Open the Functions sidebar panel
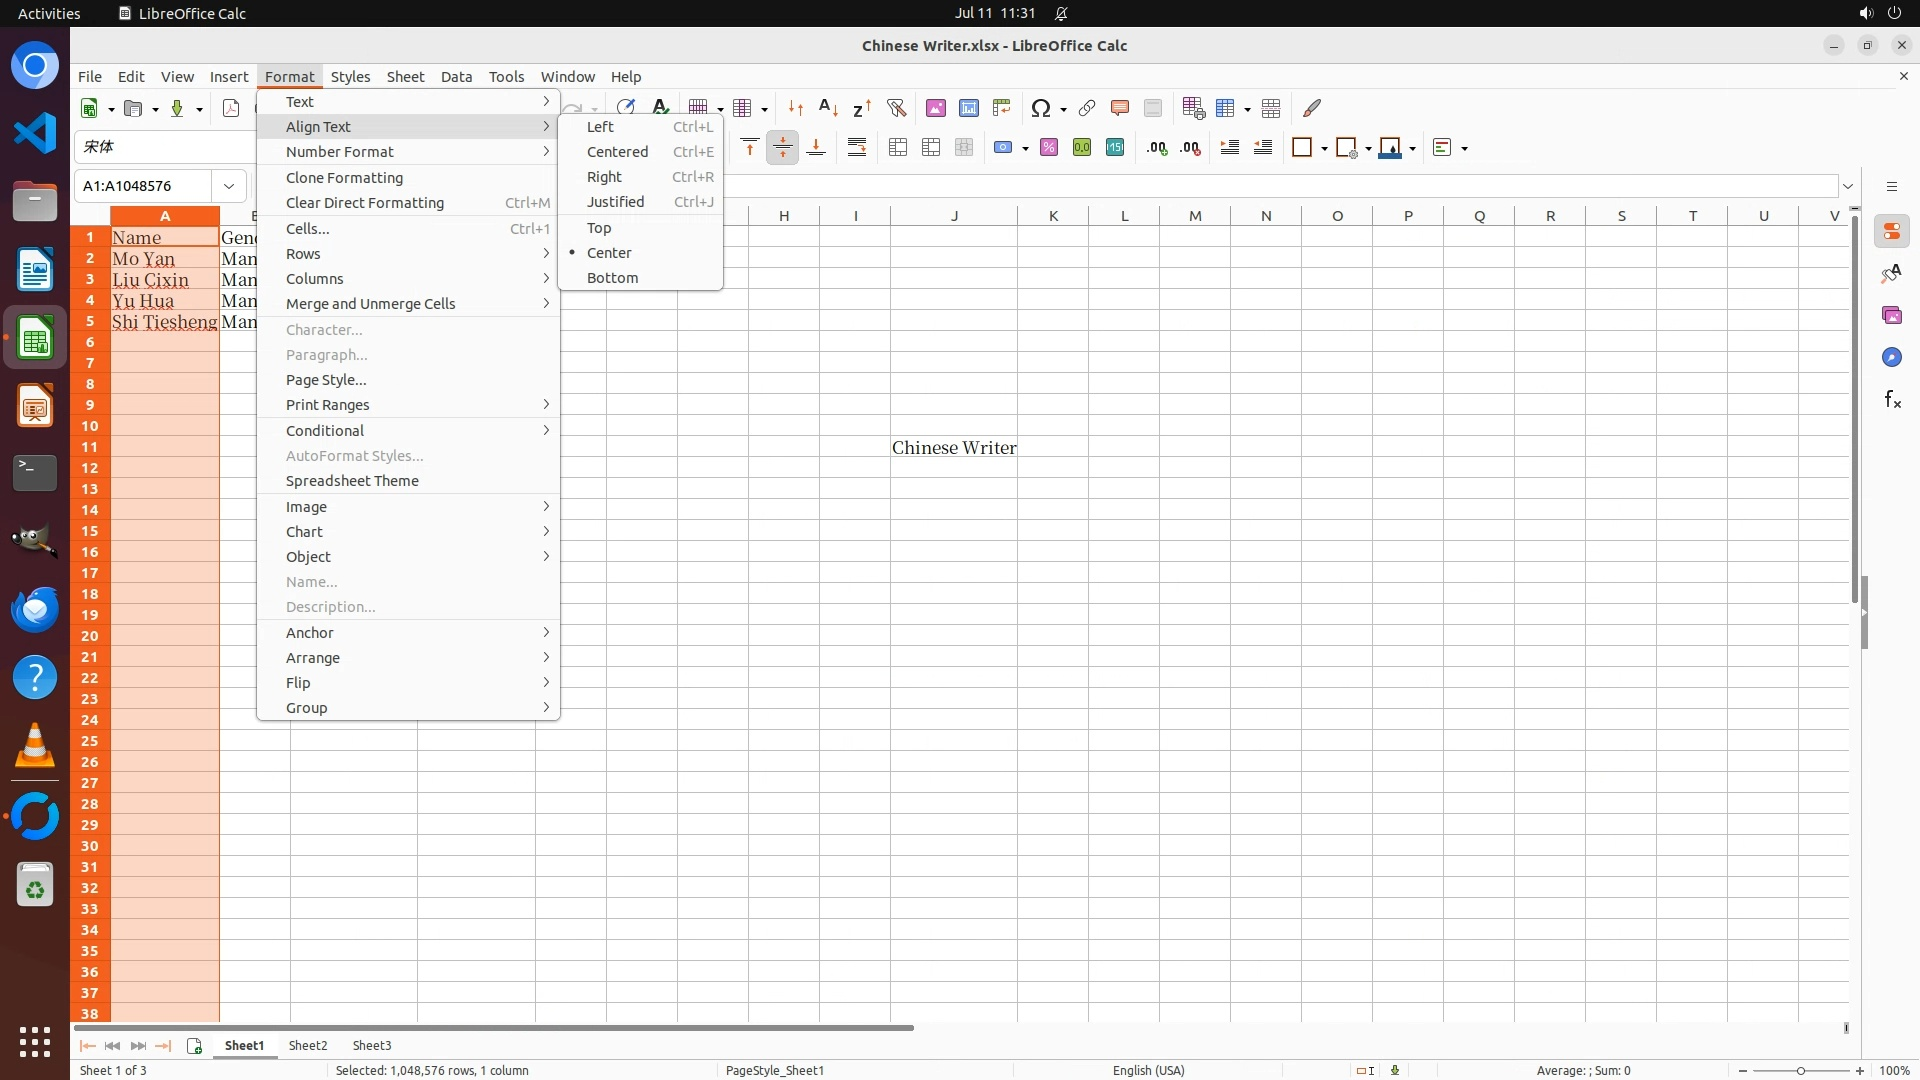 pyautogui.click(x=1892, y=400)
